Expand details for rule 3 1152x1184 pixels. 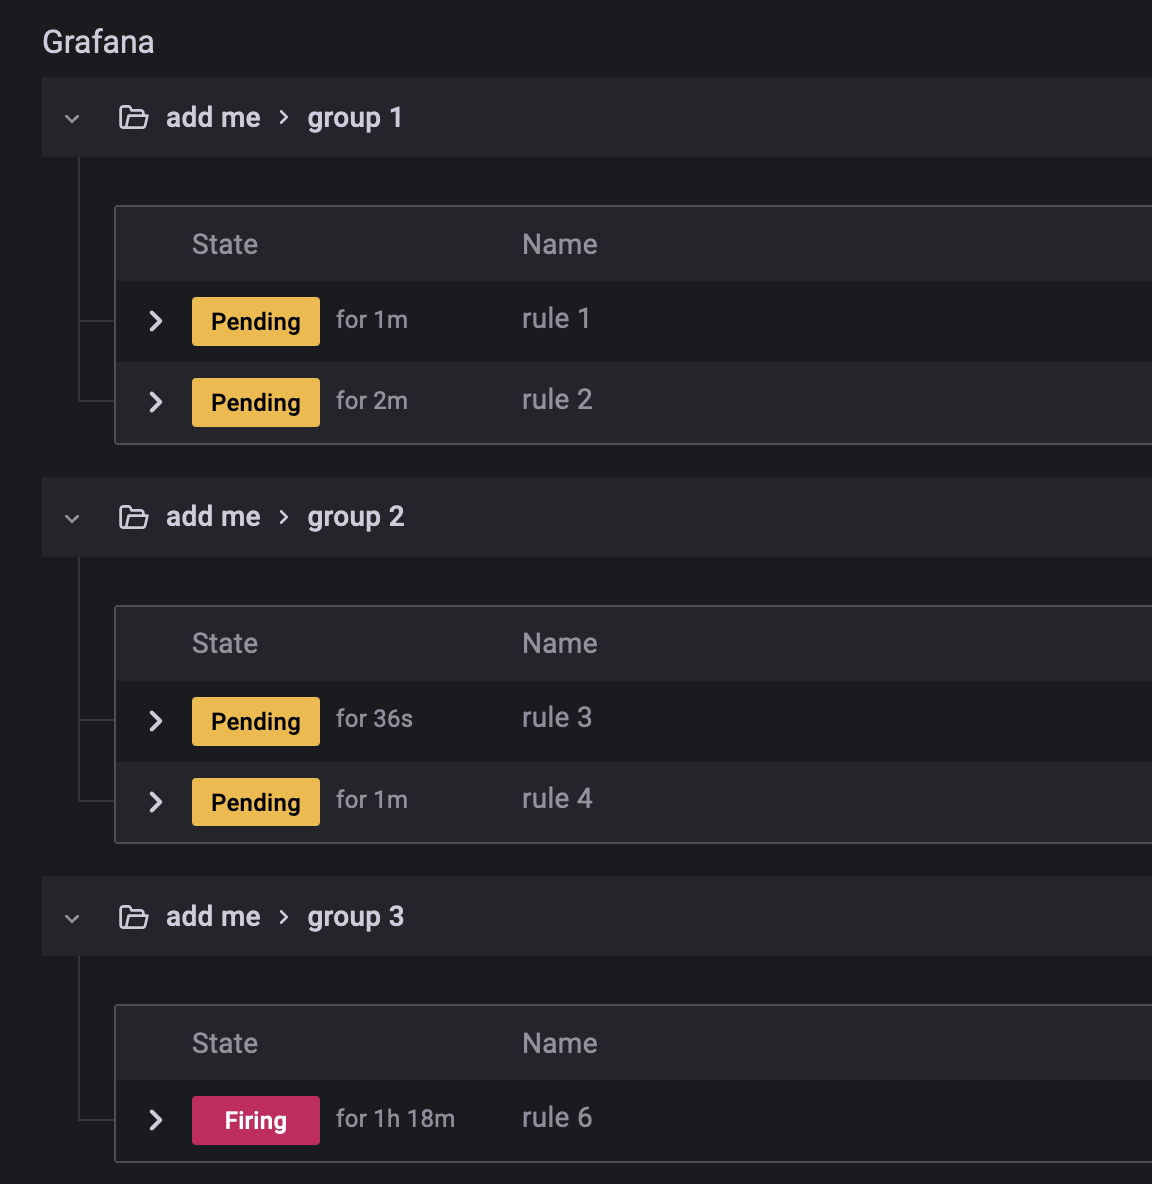(x=155, y=720)
